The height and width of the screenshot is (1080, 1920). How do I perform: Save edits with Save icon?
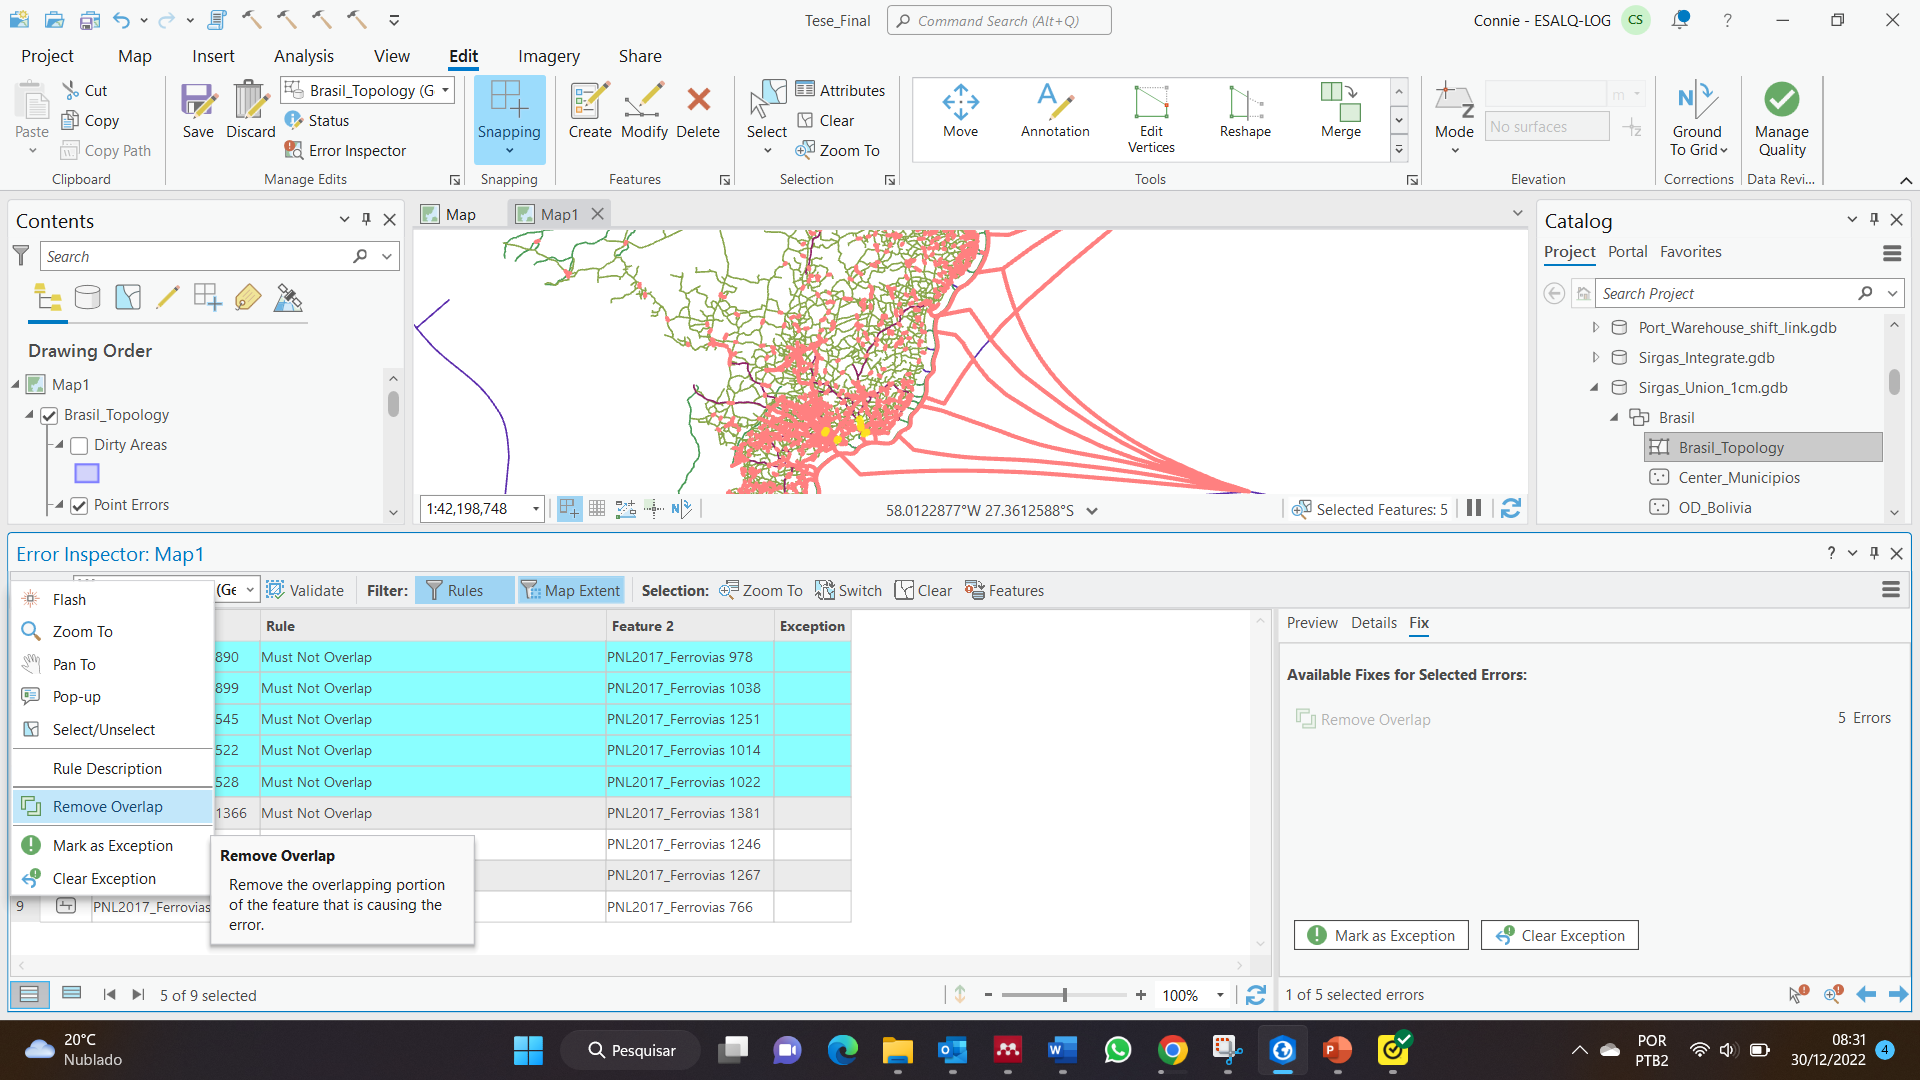[x=198, y=100]
